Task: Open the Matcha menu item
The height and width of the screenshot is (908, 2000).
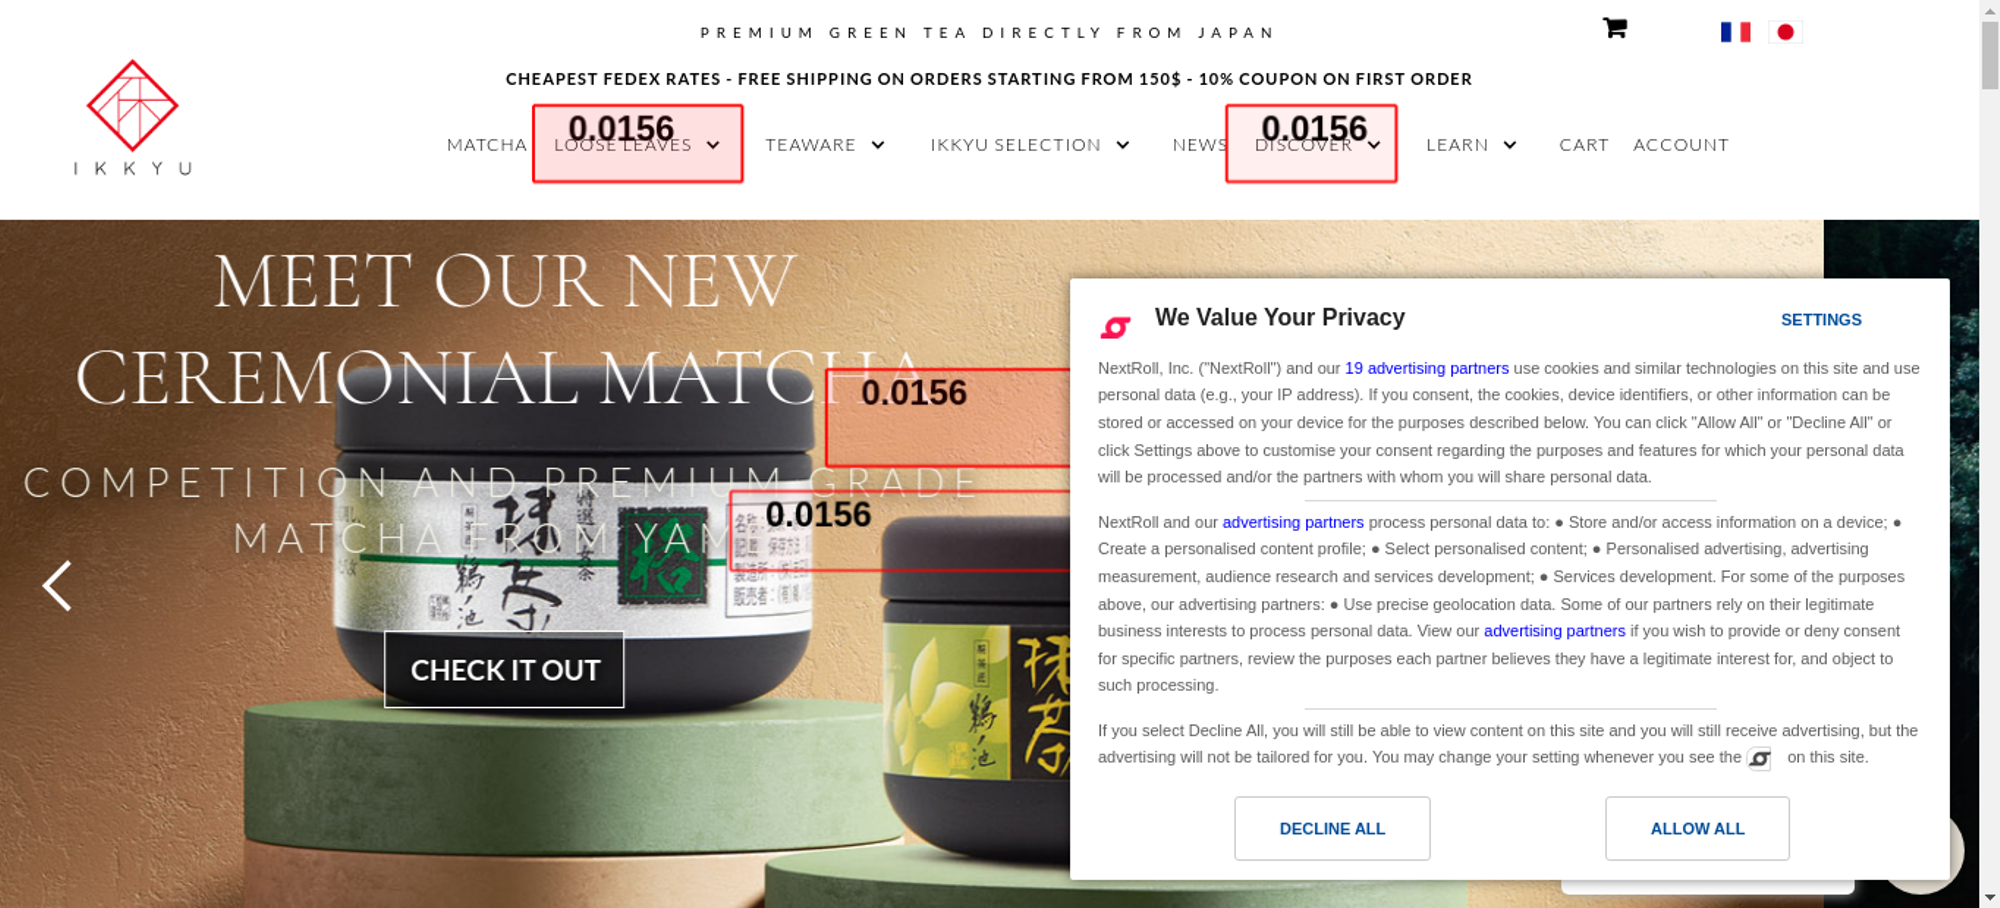Action: pyautogui.click(x=486, y=145)
